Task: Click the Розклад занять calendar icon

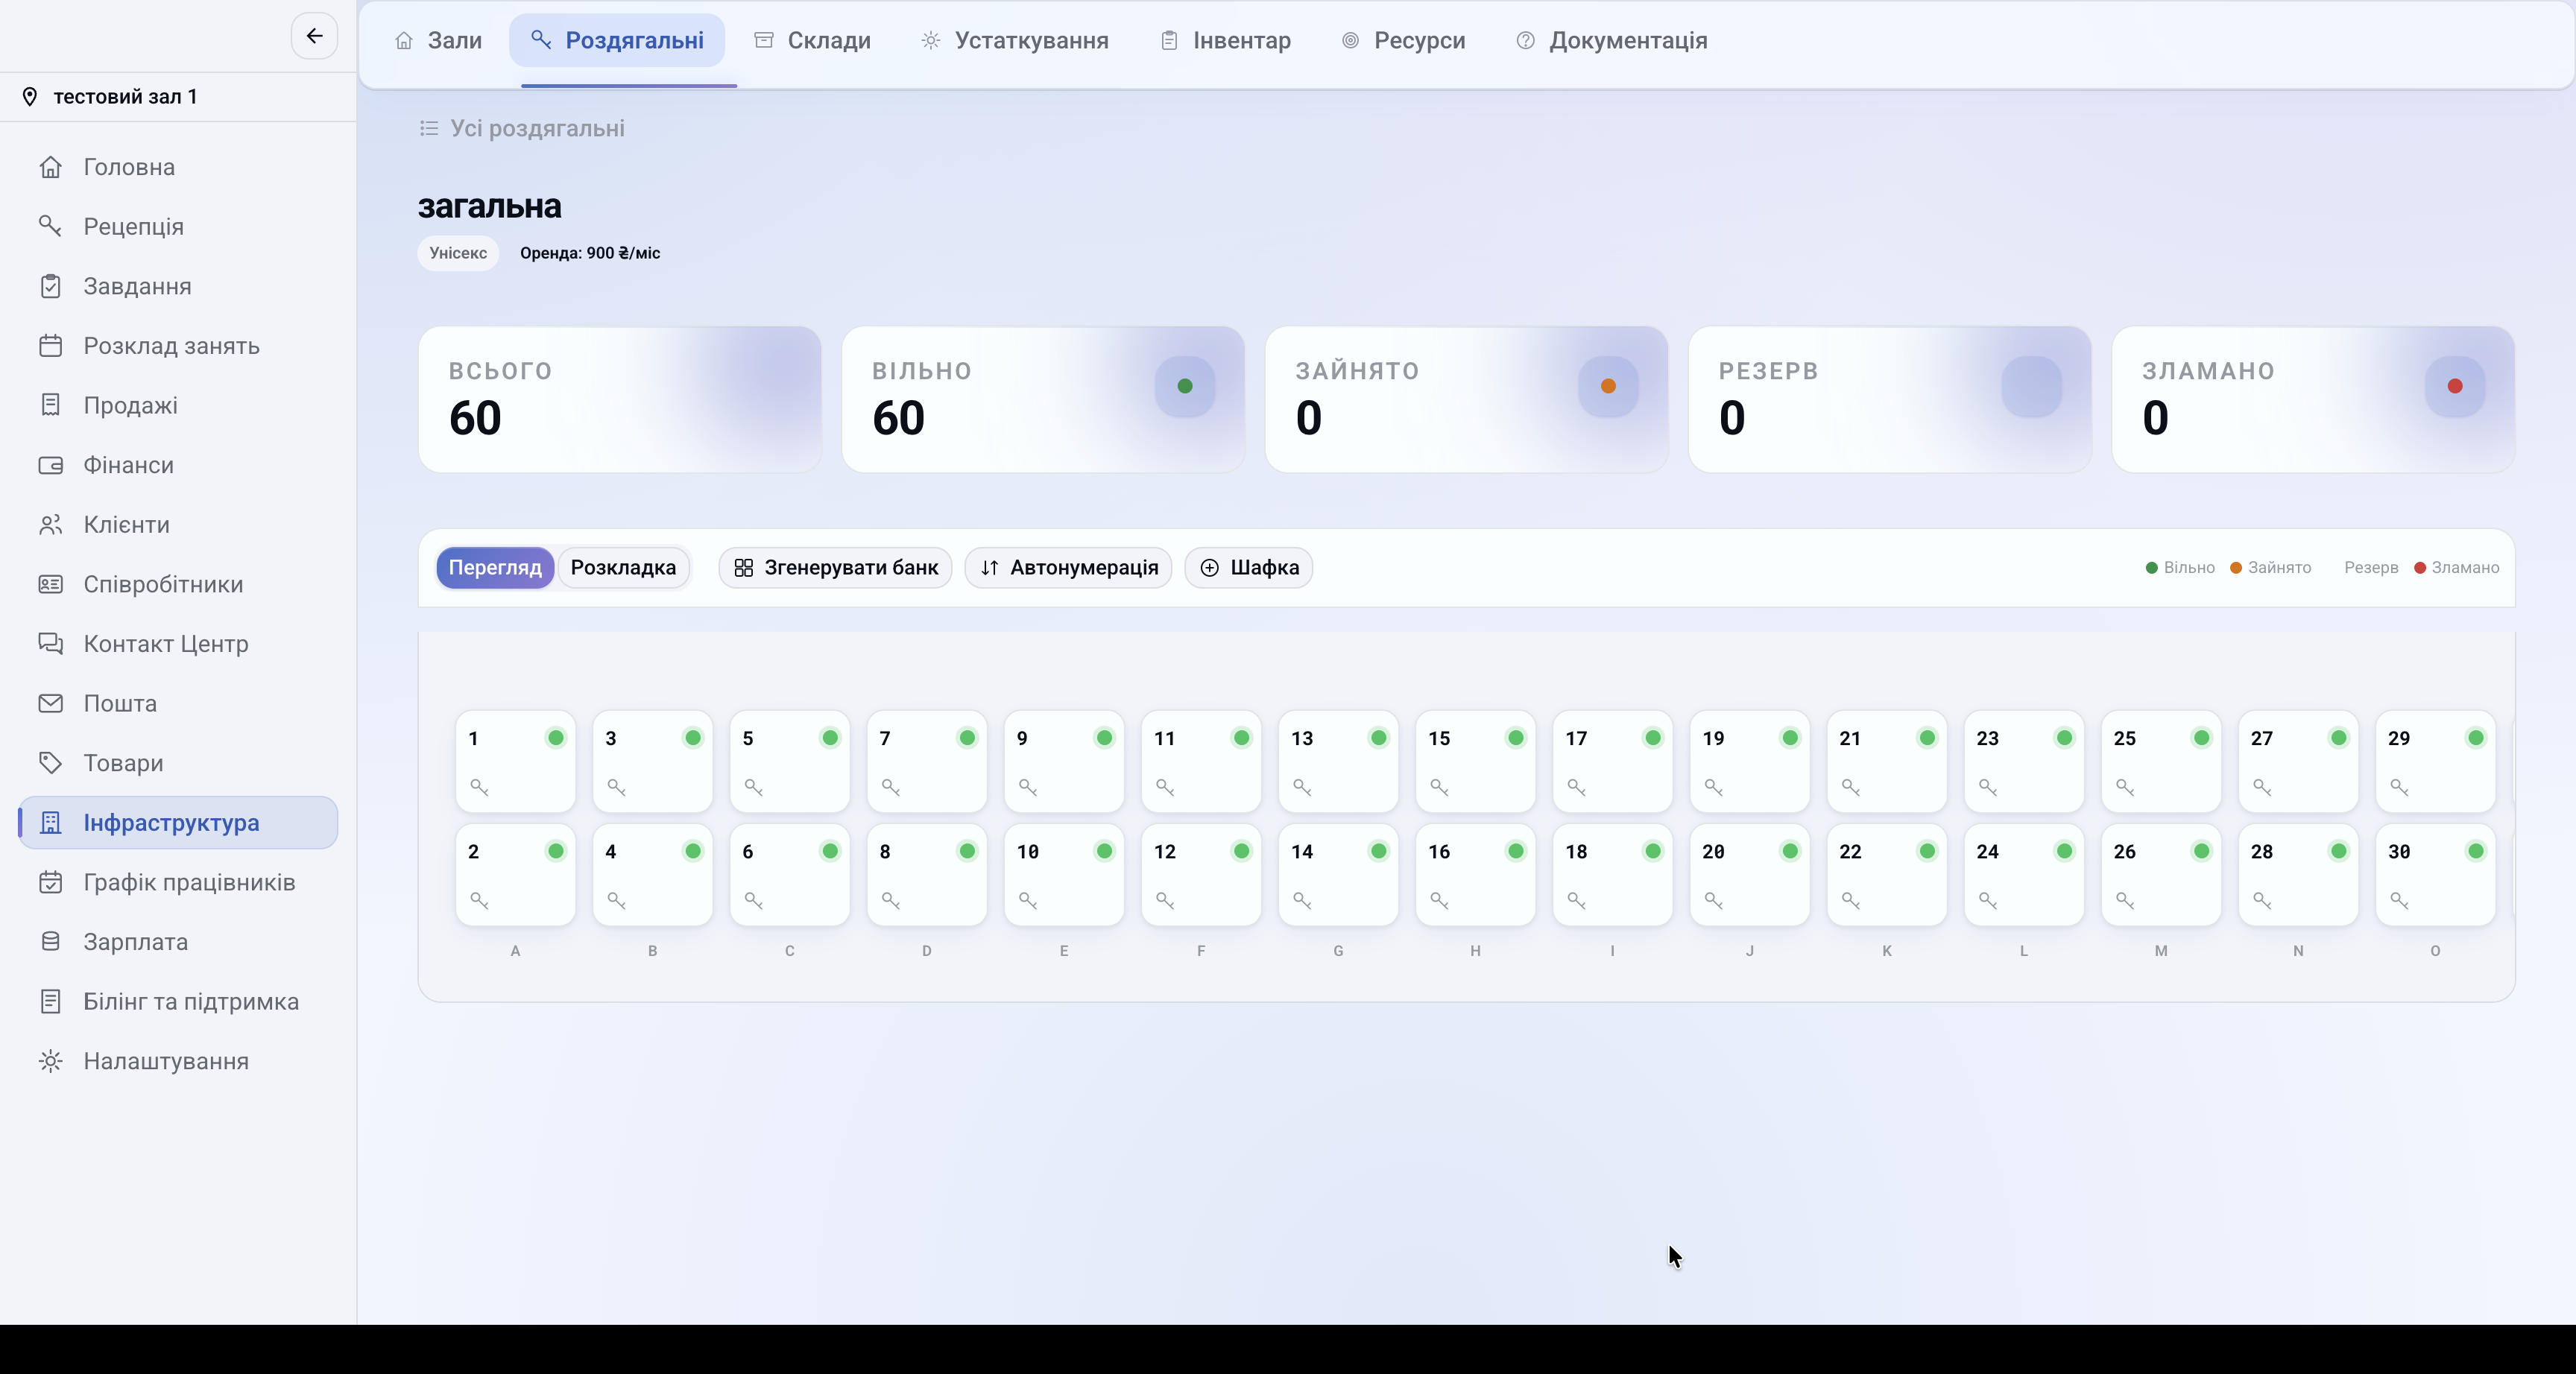Action: coord(50,346)
